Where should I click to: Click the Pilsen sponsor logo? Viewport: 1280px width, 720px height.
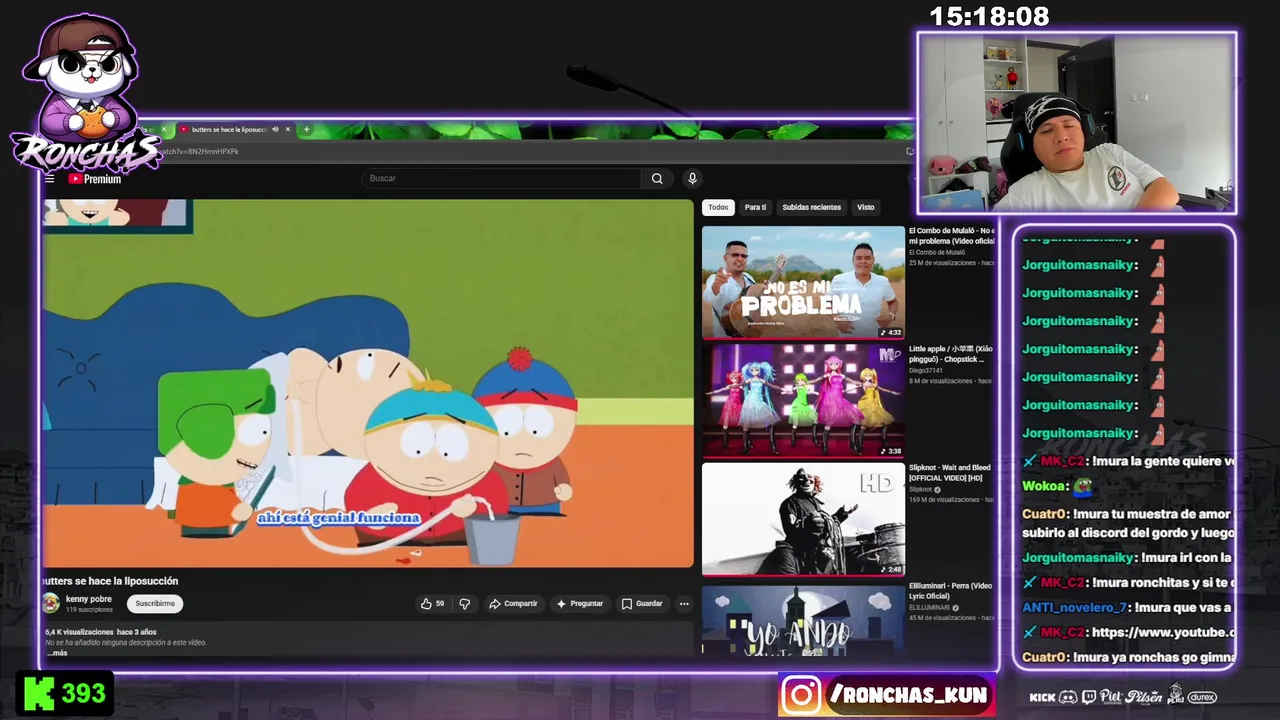[x=1144, y=697]
